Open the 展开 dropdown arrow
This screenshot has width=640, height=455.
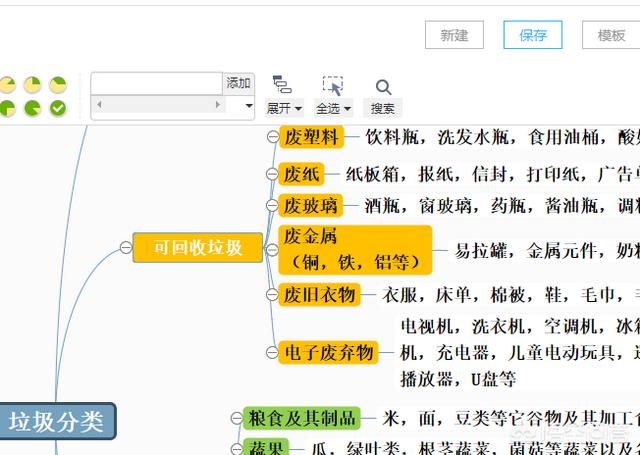(x=298, y=109)
